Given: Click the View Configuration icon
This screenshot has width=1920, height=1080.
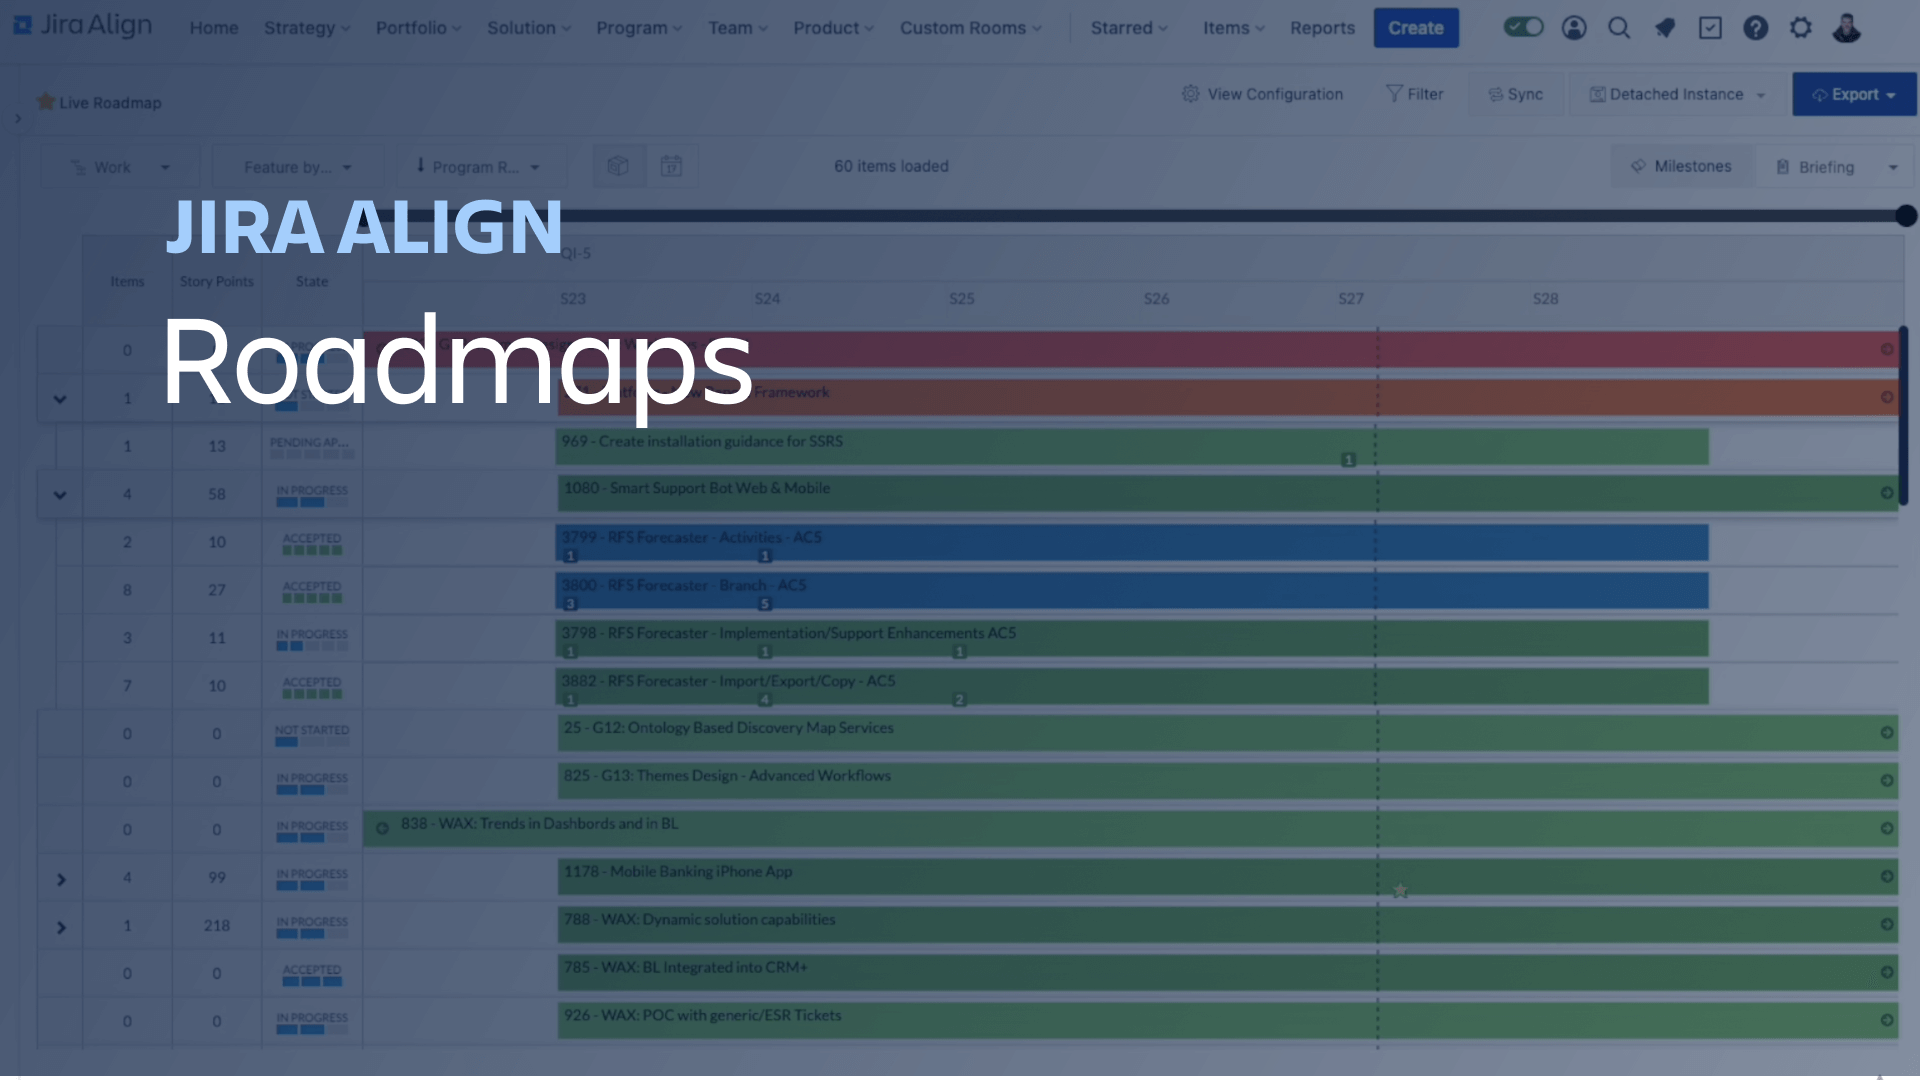Looking at the screenshot, I should point(1189,94).
